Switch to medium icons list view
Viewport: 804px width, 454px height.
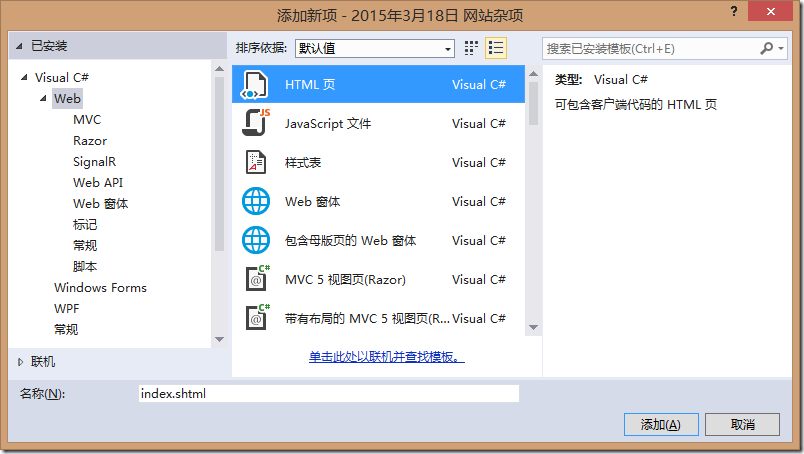pyautogui.click(x=496, y=48)
